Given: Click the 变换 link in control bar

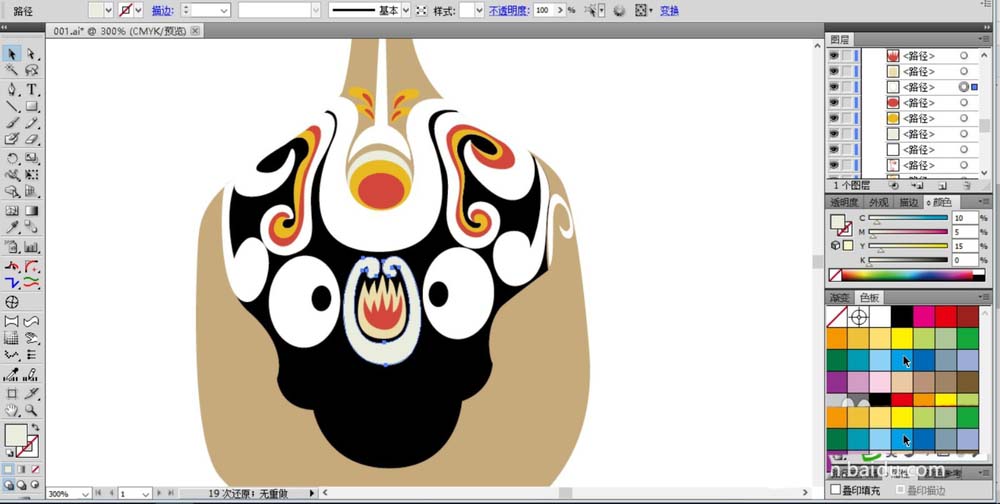Looking at the screenshot, I should coord(669,10).
